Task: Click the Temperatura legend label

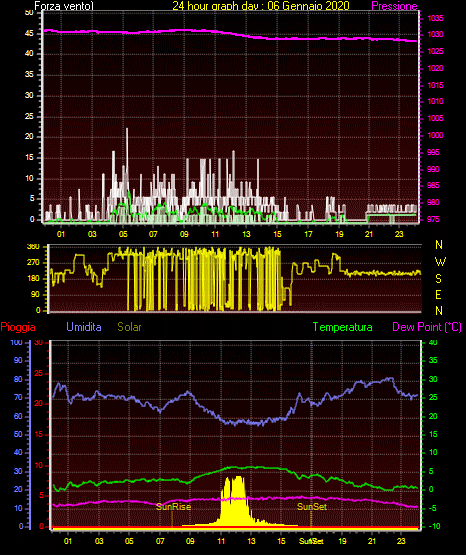Action: pyautogui.click(x=343, y=327)
